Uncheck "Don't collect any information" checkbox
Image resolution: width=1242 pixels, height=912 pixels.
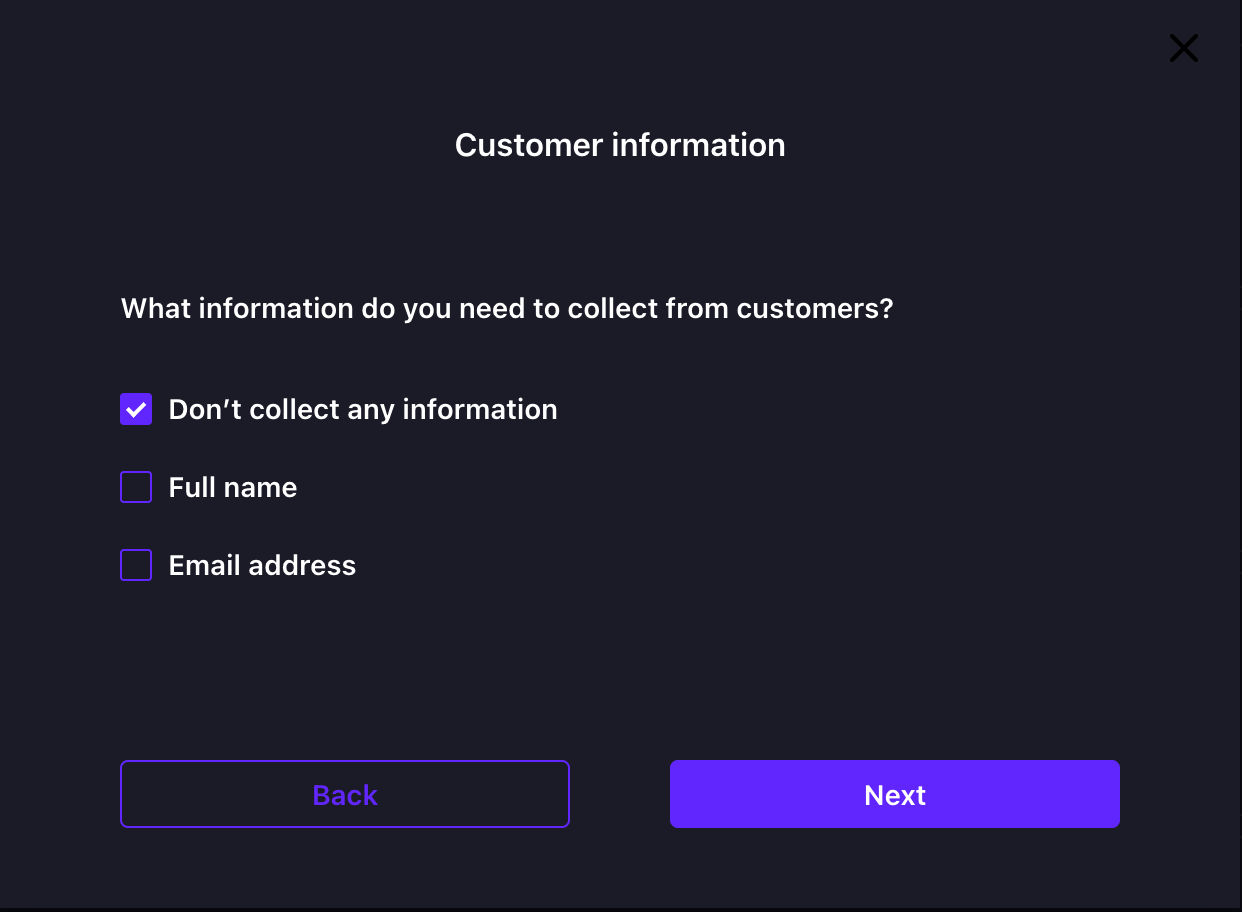point(136,409)
